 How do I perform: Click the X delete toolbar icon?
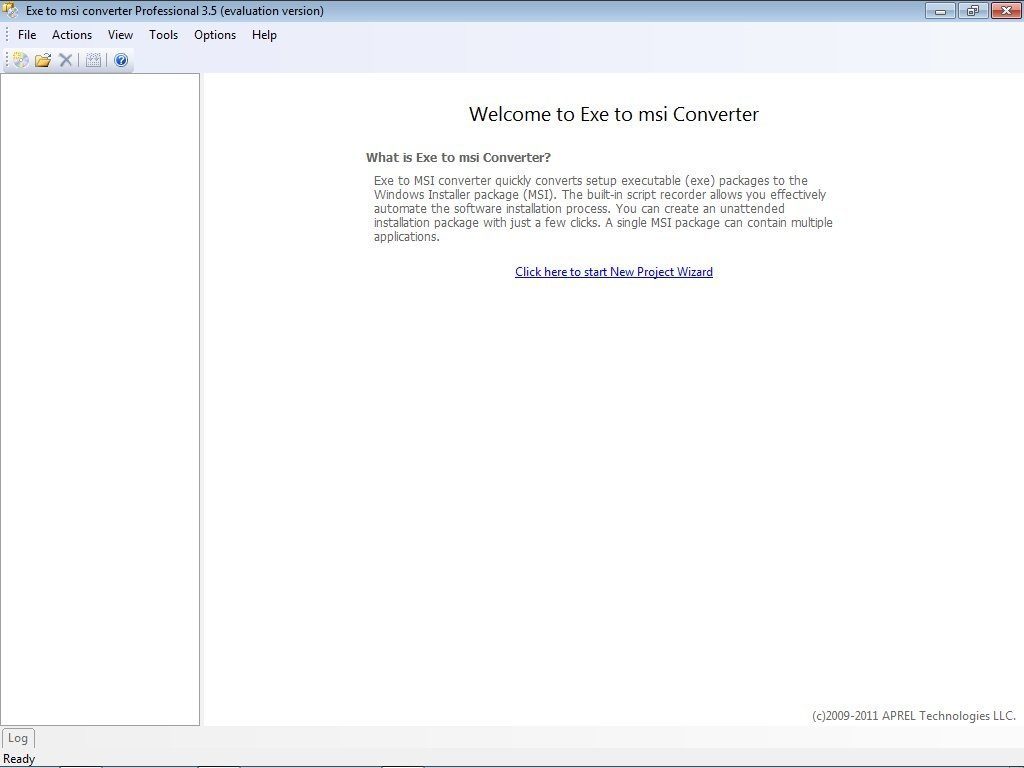pos(65,60)
